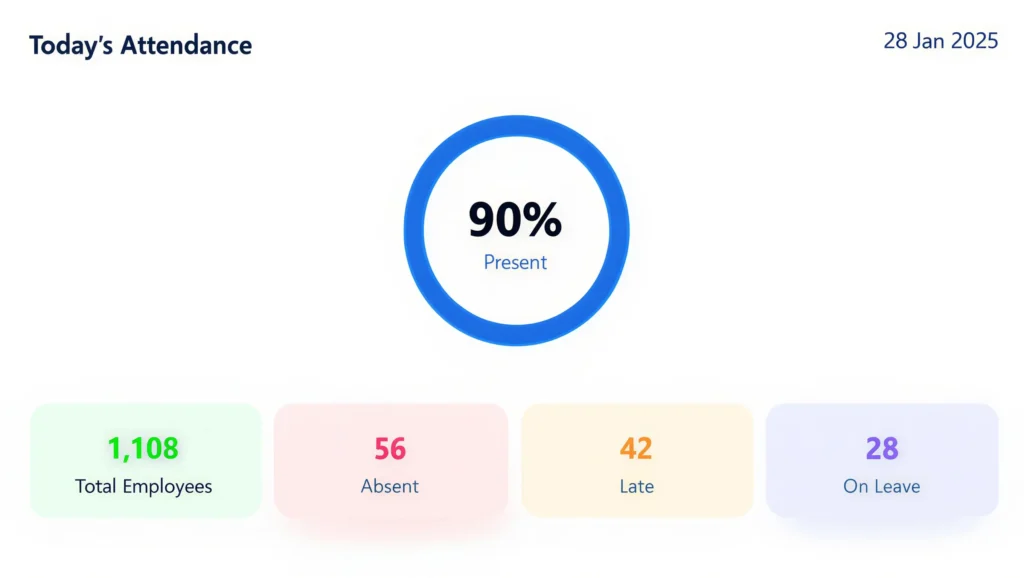Click the Today's Attendance heading
The height and width of the screenshot is (578, 1024).
(x=140, y=45)
